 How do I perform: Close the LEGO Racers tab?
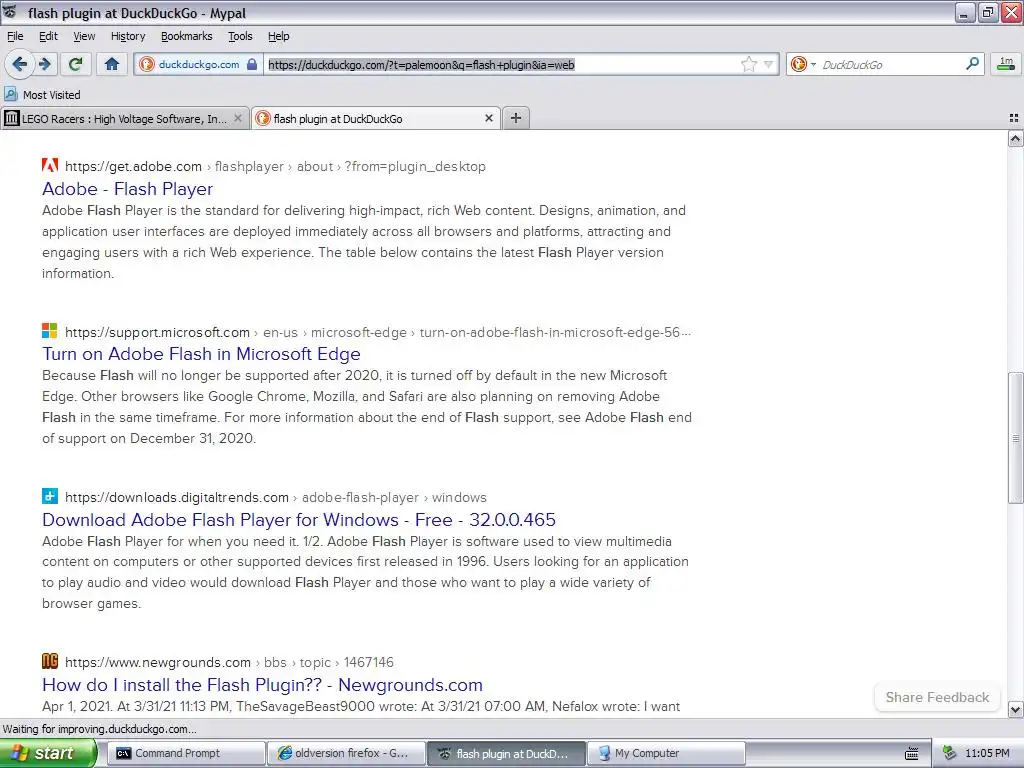point(238,118)
